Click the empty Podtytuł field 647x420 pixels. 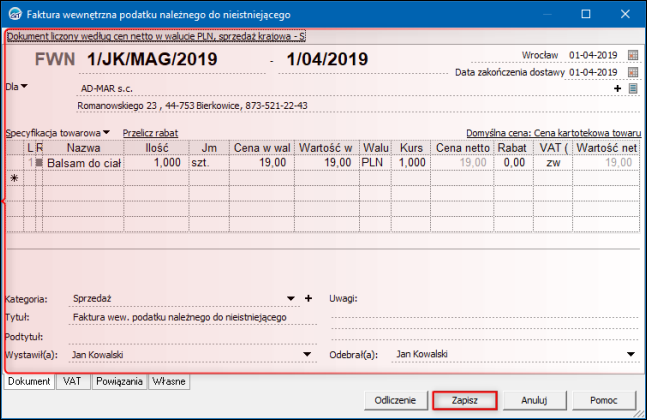193,336
